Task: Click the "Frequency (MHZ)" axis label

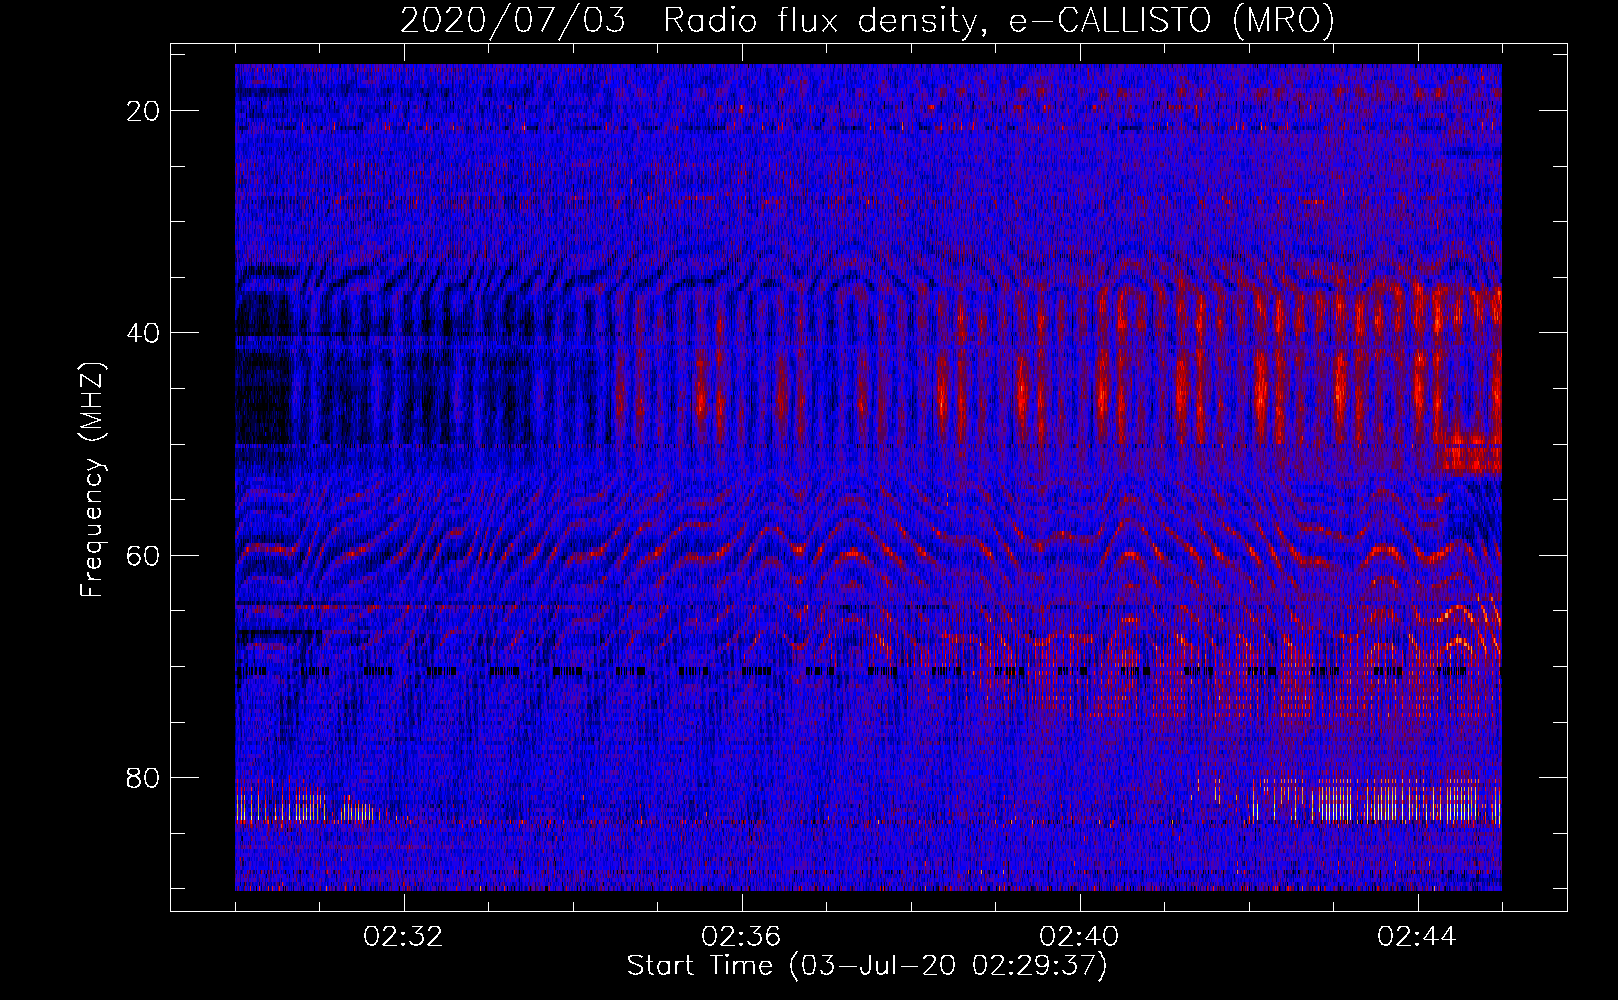Action: 92,480
